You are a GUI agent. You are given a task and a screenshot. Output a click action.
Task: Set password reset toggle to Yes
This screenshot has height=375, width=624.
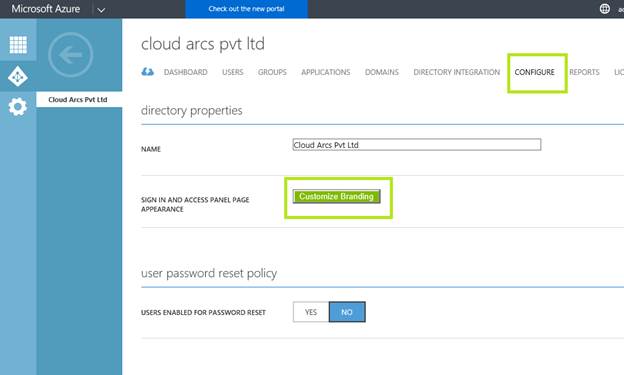(311, 312)
